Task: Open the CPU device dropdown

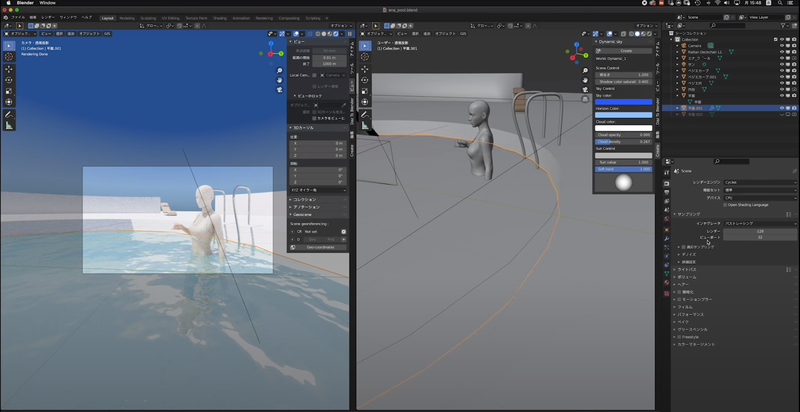Action: (x=760, y=197)
